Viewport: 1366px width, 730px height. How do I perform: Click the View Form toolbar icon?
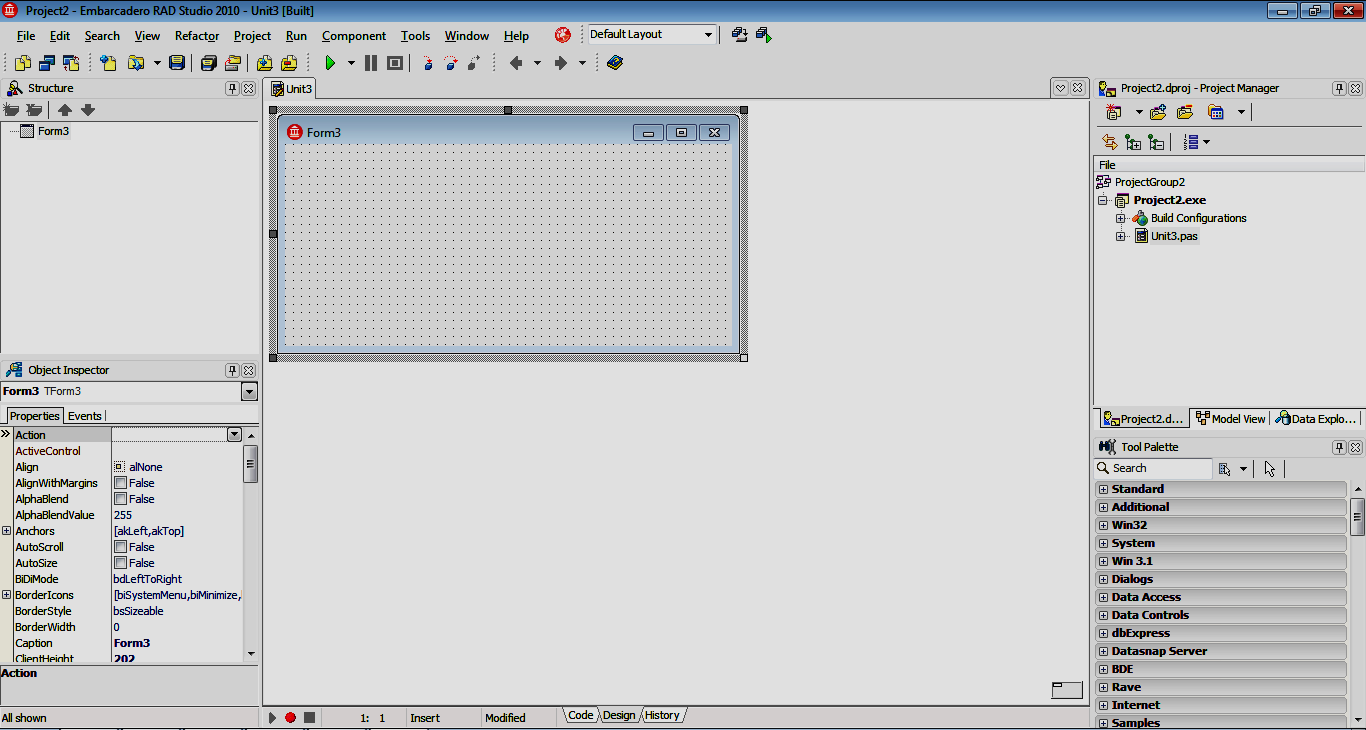pos(47,63)
